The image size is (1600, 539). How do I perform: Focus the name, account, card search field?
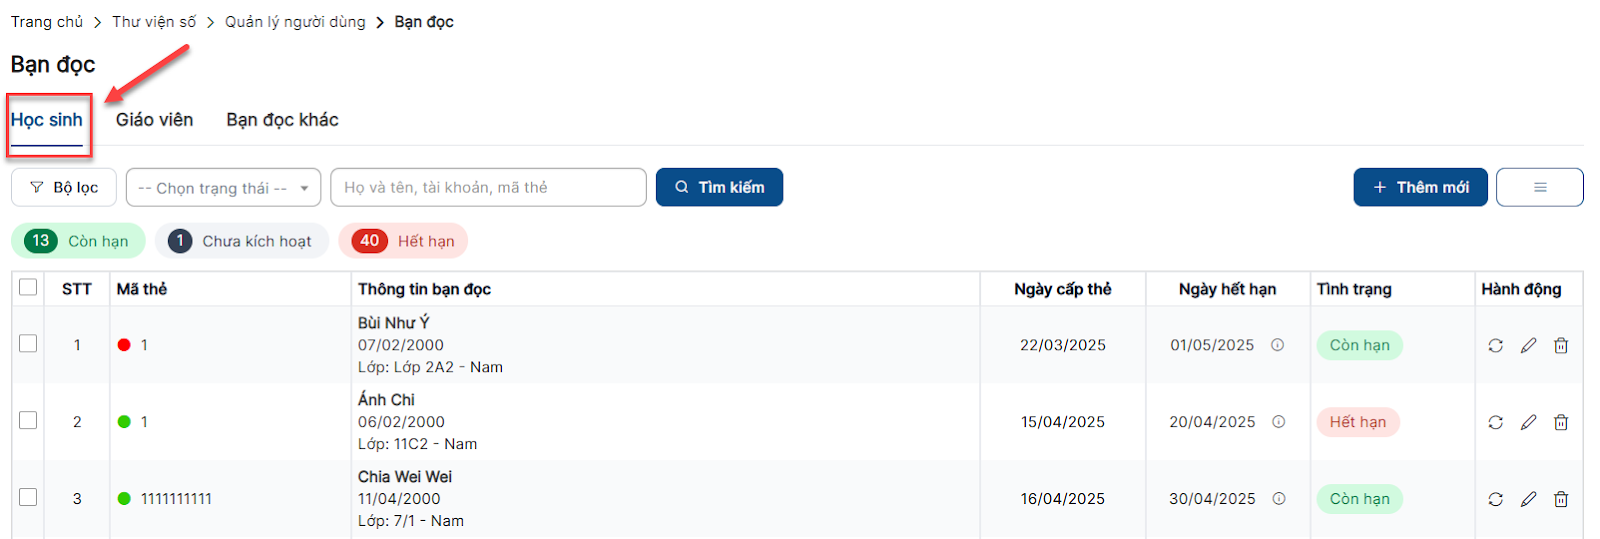[488, 187]
